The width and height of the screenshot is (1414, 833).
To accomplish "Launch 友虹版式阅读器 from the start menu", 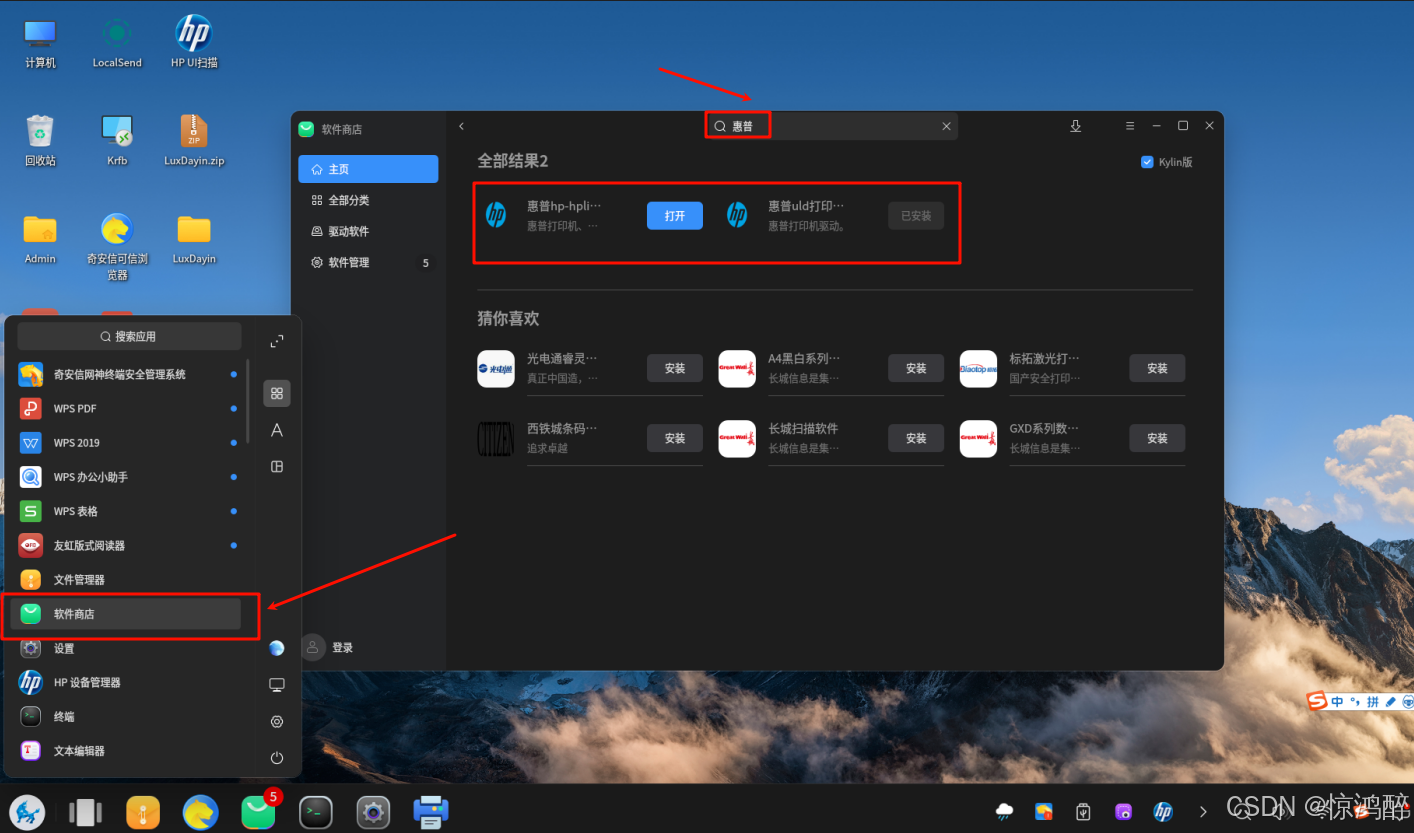I will pyautogui.click(x=126, y=545).
